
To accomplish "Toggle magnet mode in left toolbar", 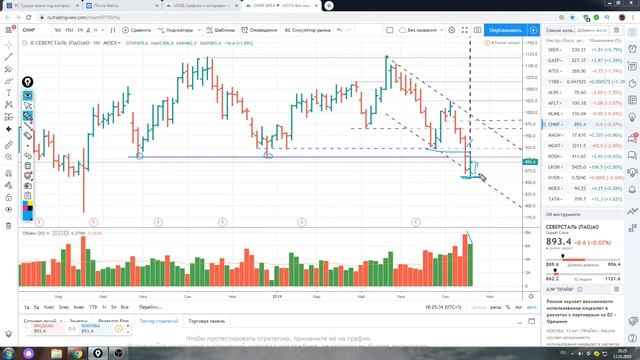I will 9,173.
